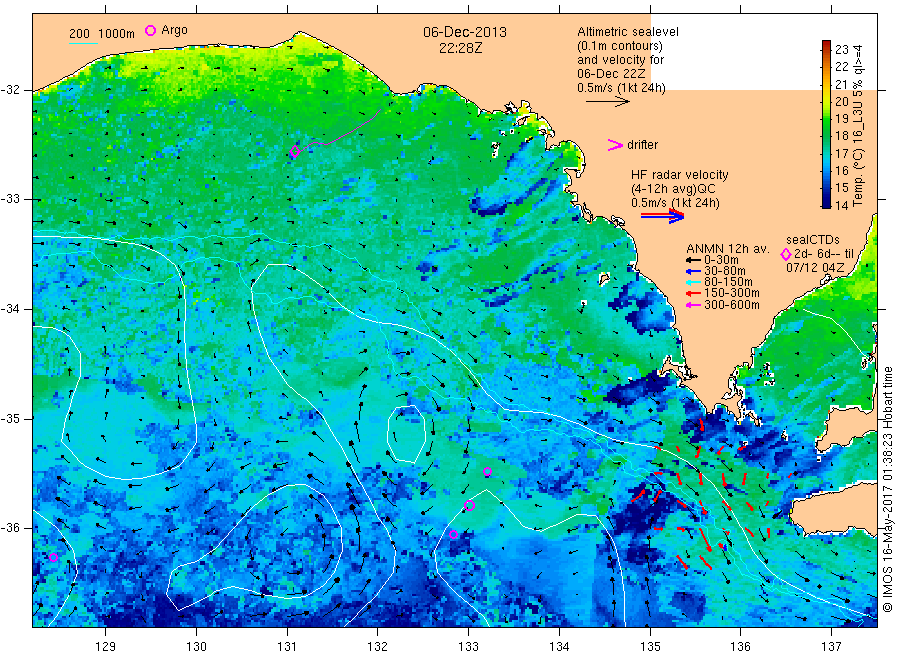Click the longitude axis label 132

378,646
